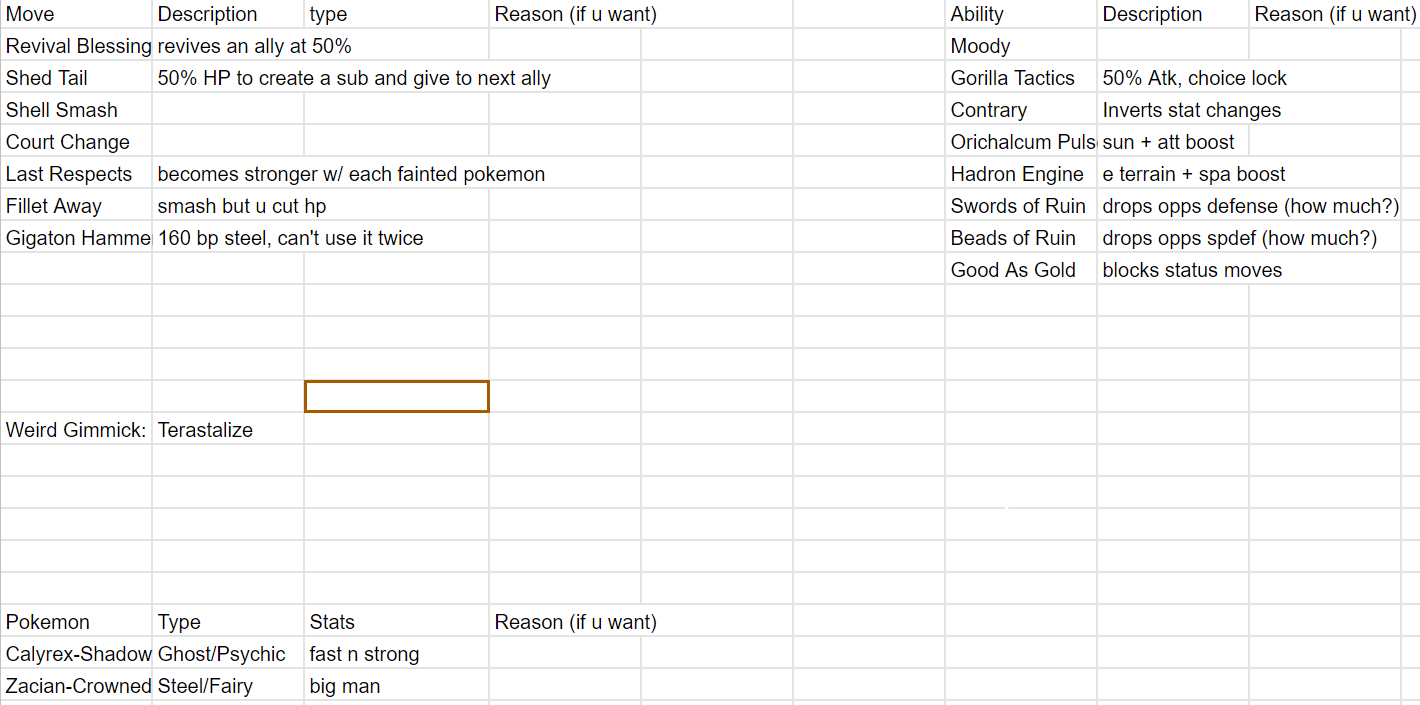Click the Zacian-Crowned cell
Screen dimensions: 1420x705
coord(78,686)
